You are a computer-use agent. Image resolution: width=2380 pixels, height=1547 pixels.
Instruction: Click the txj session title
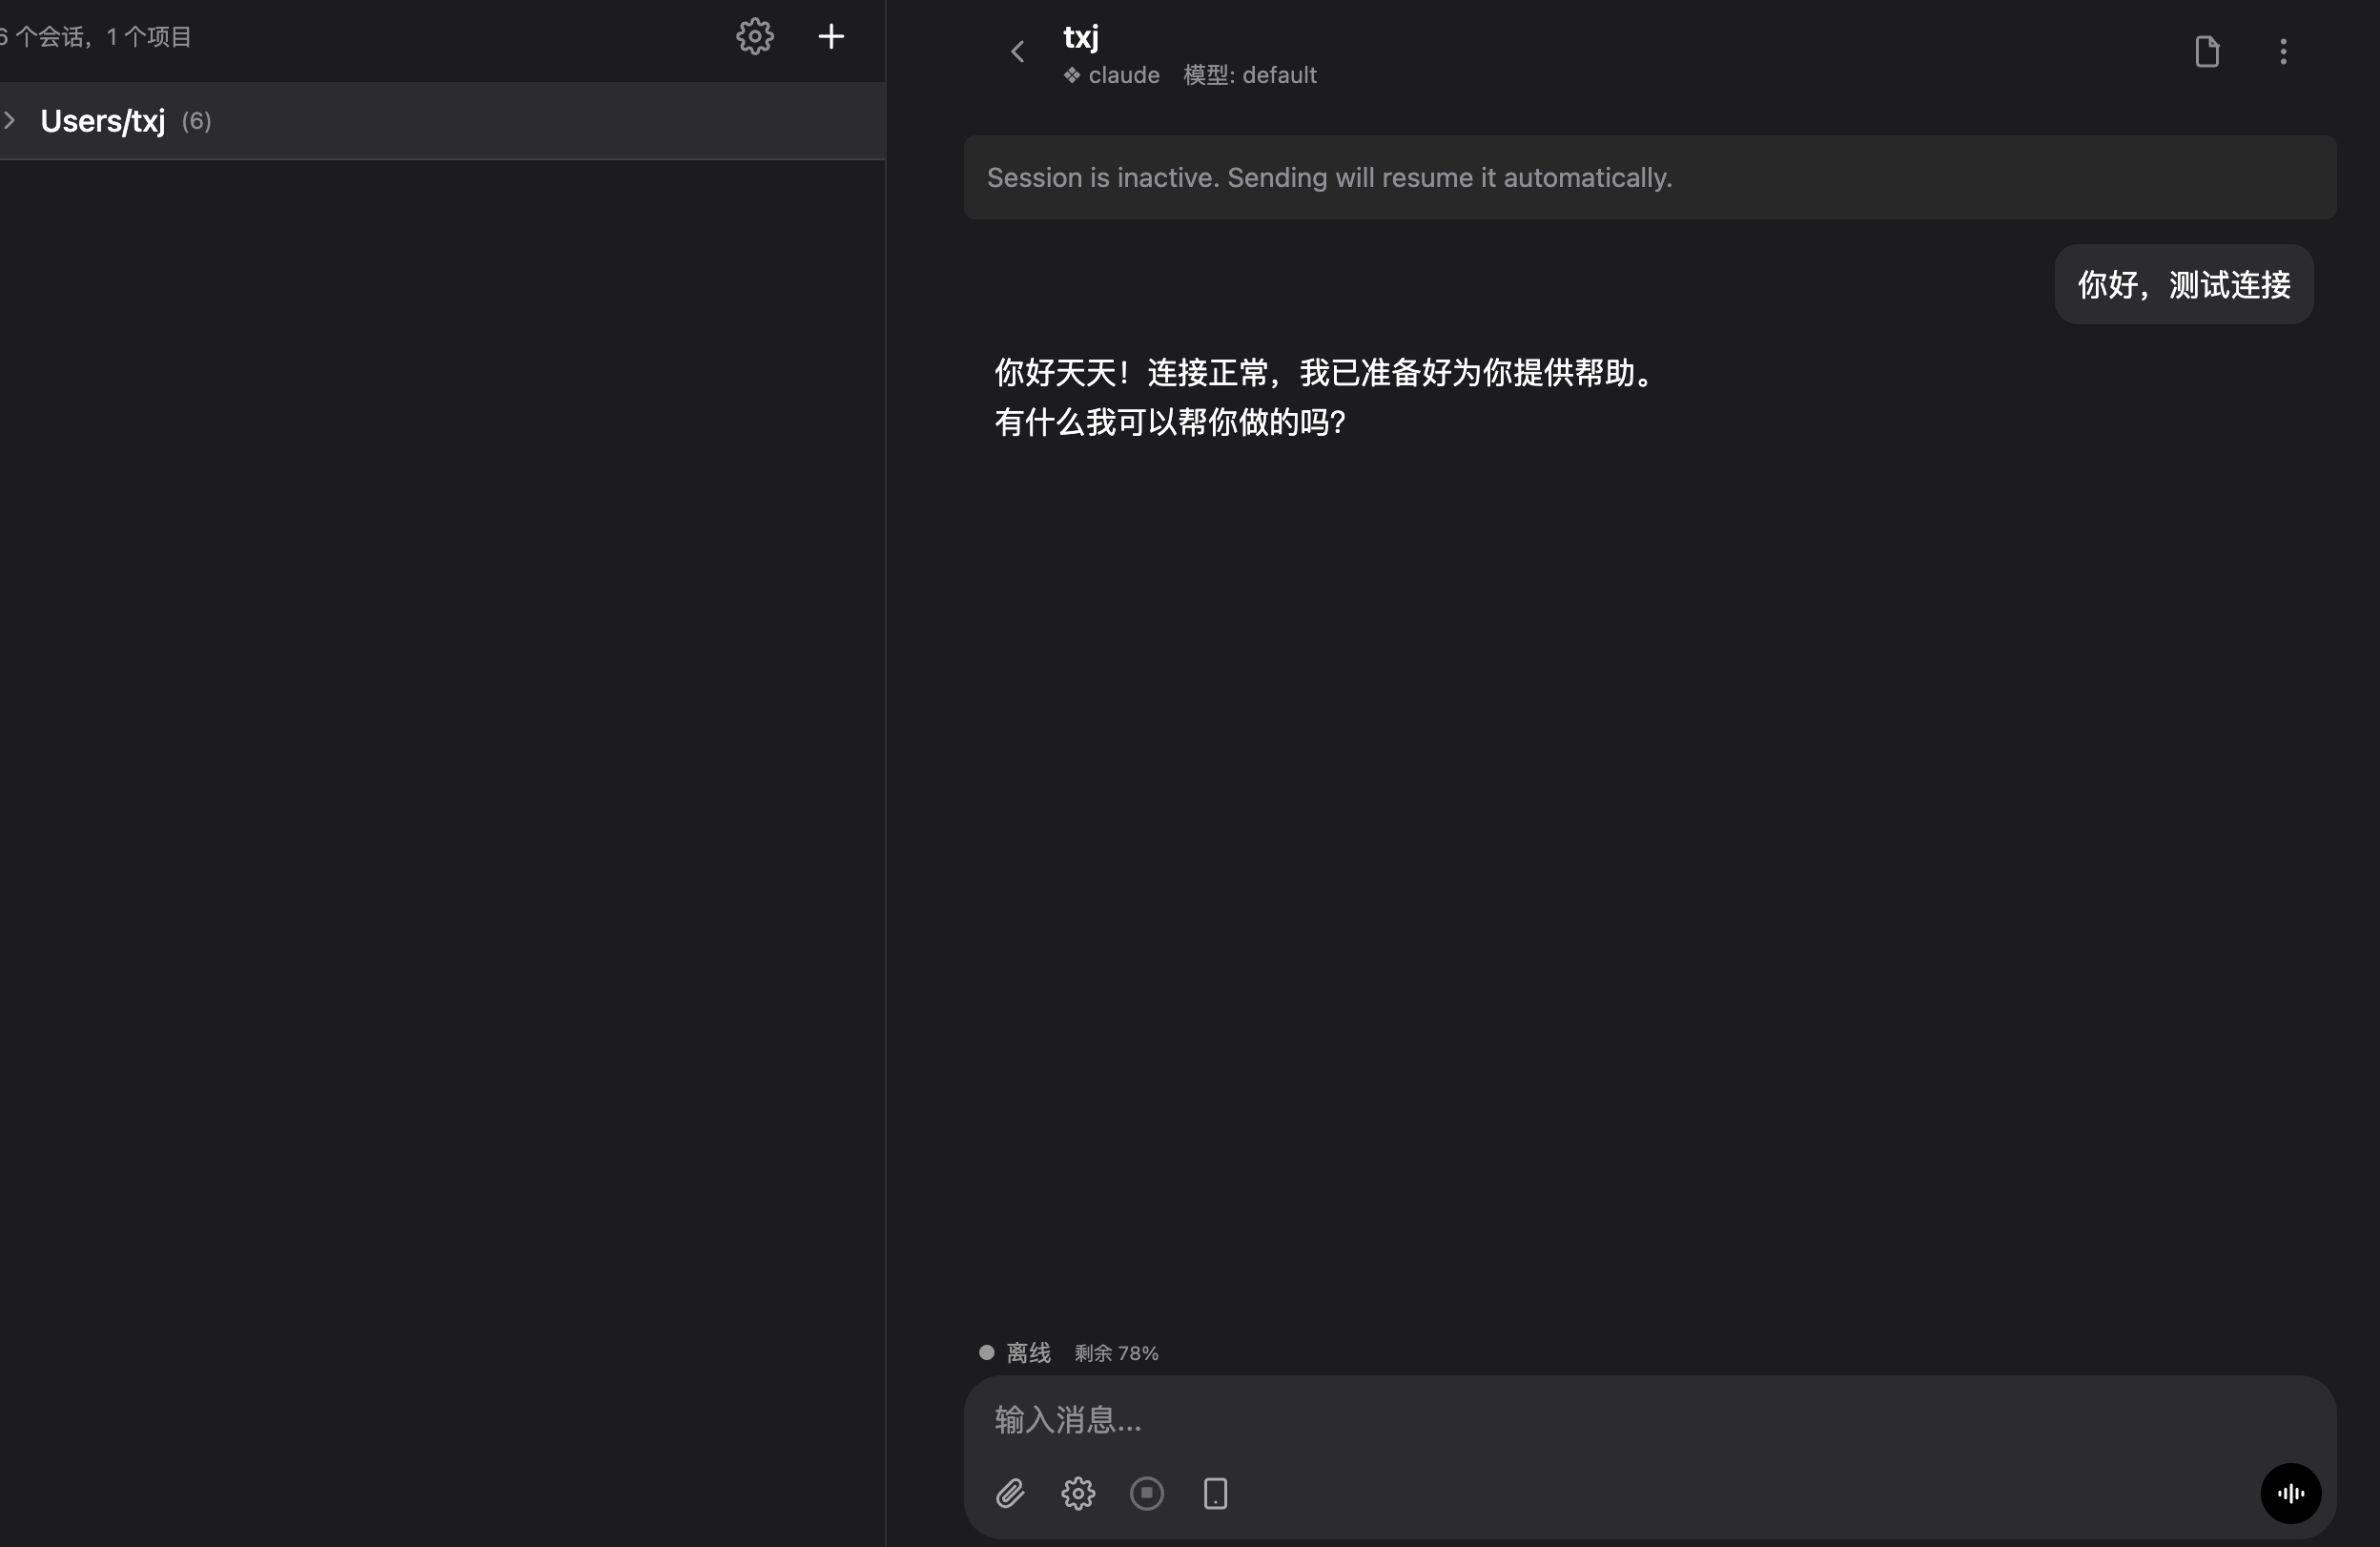coord(1080,37)
